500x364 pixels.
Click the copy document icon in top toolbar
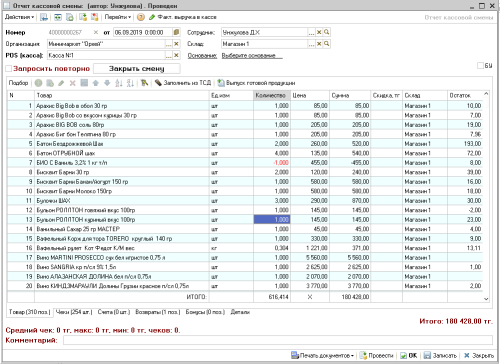click(x=70, y=17)
